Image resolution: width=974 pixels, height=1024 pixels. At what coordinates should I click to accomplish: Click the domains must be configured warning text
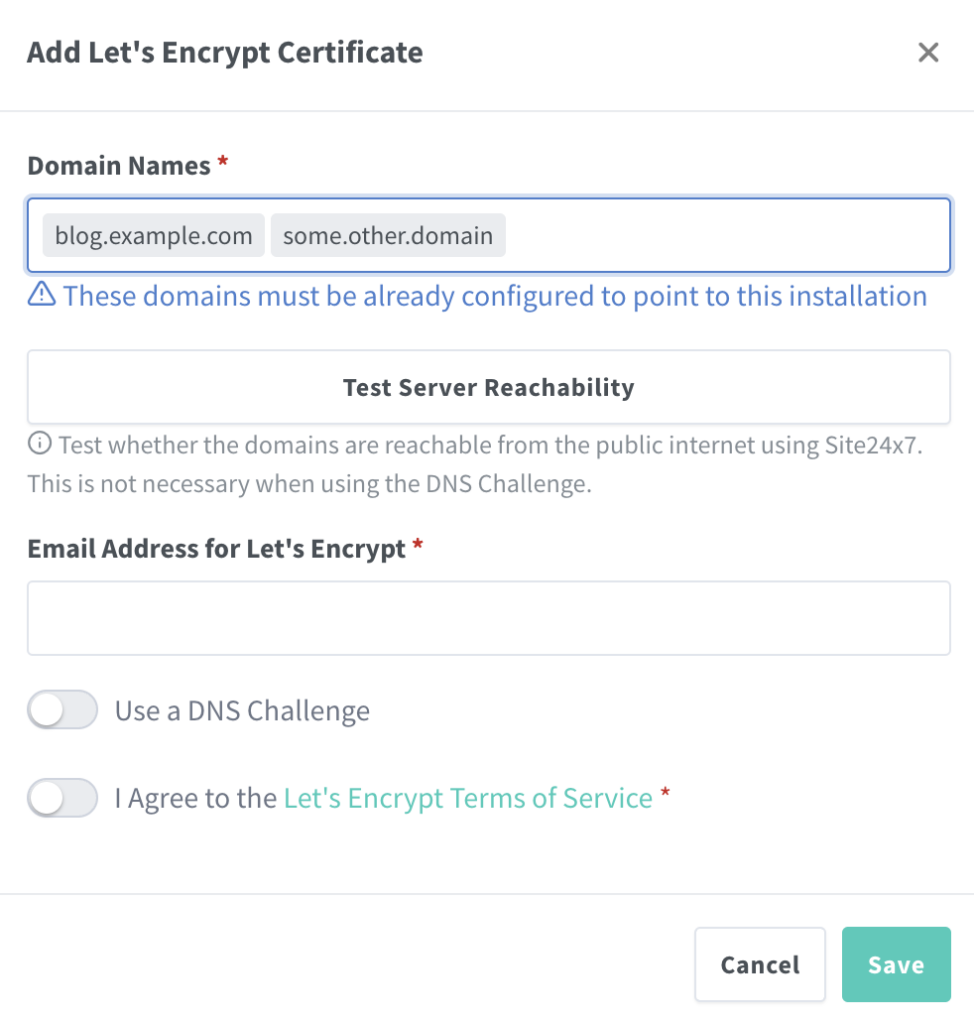[495, 296]
